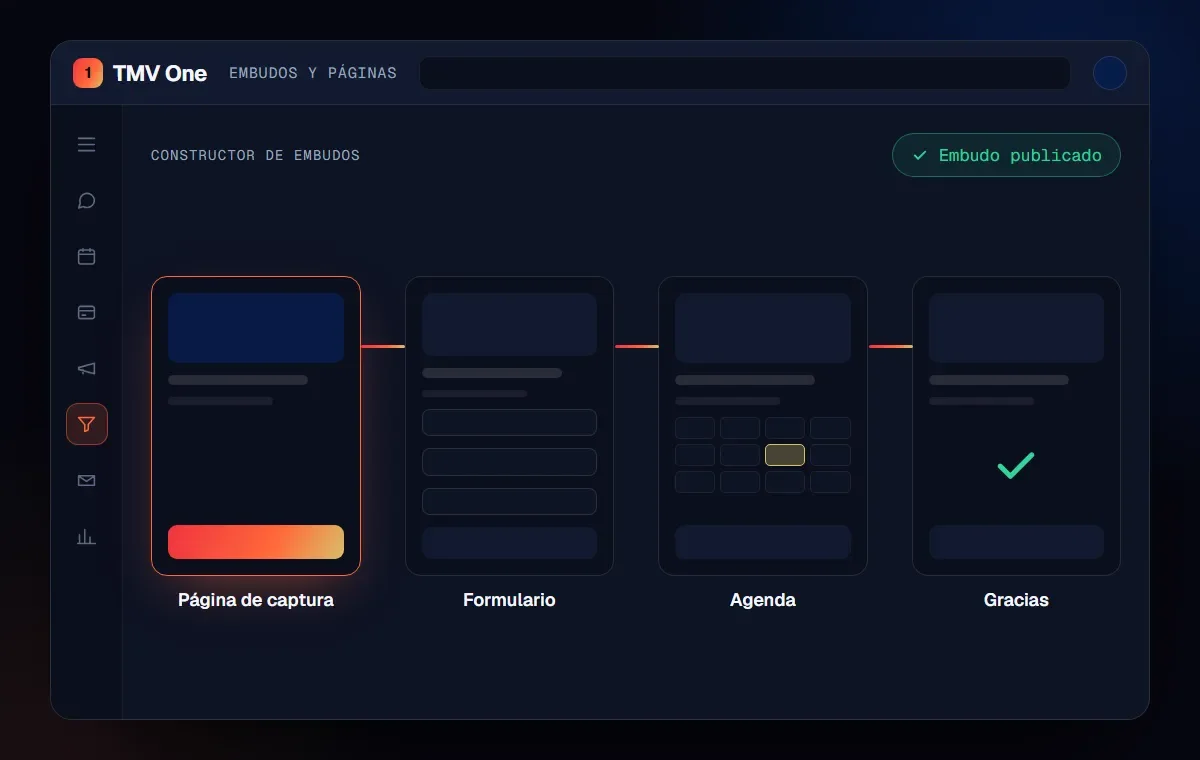Click the Página de captura label

256,600
